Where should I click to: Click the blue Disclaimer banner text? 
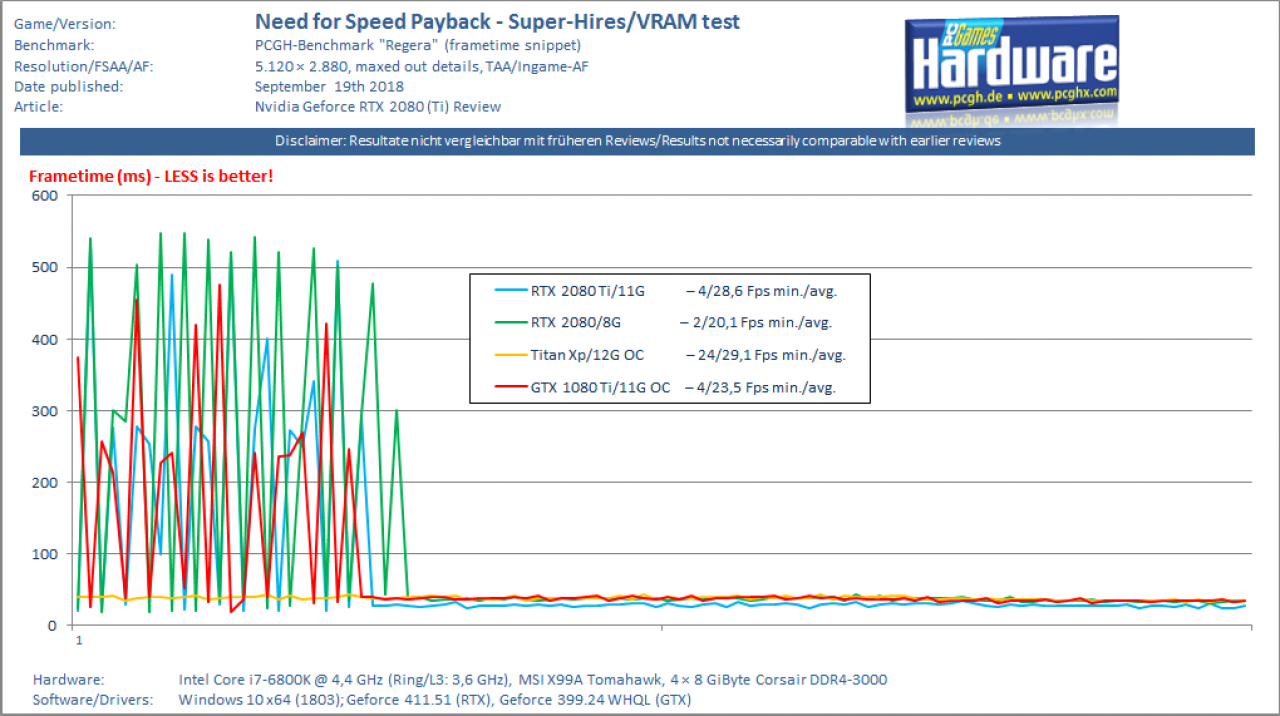tap(638, 141)
